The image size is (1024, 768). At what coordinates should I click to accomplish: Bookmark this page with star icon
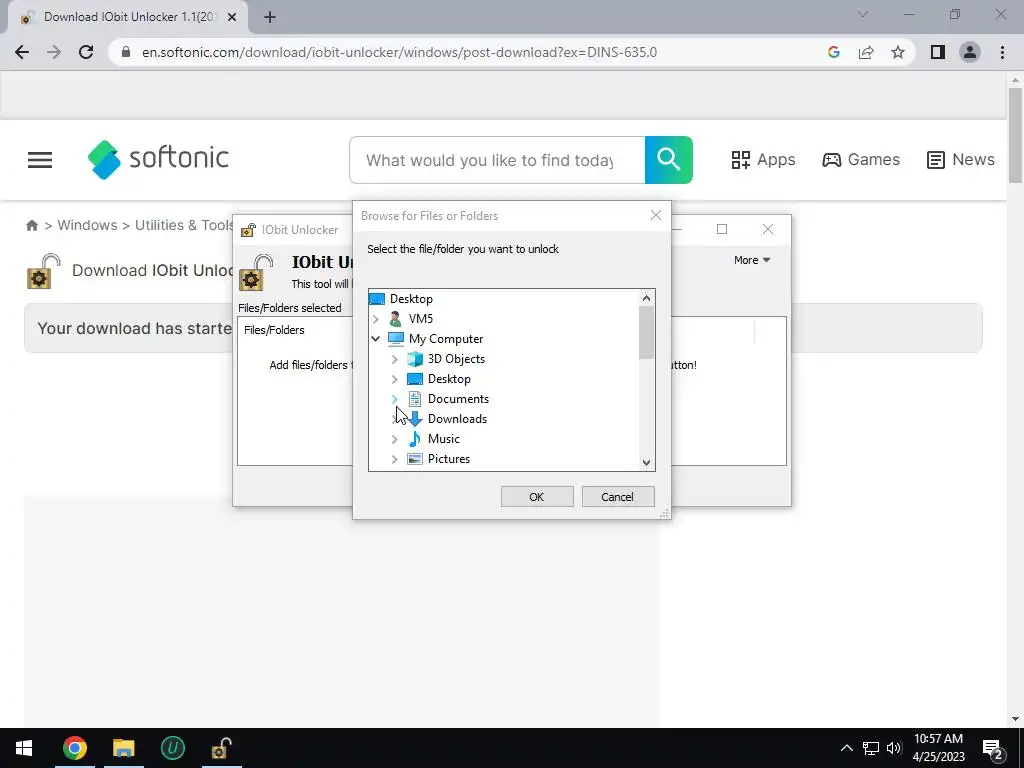pos(898,52)
